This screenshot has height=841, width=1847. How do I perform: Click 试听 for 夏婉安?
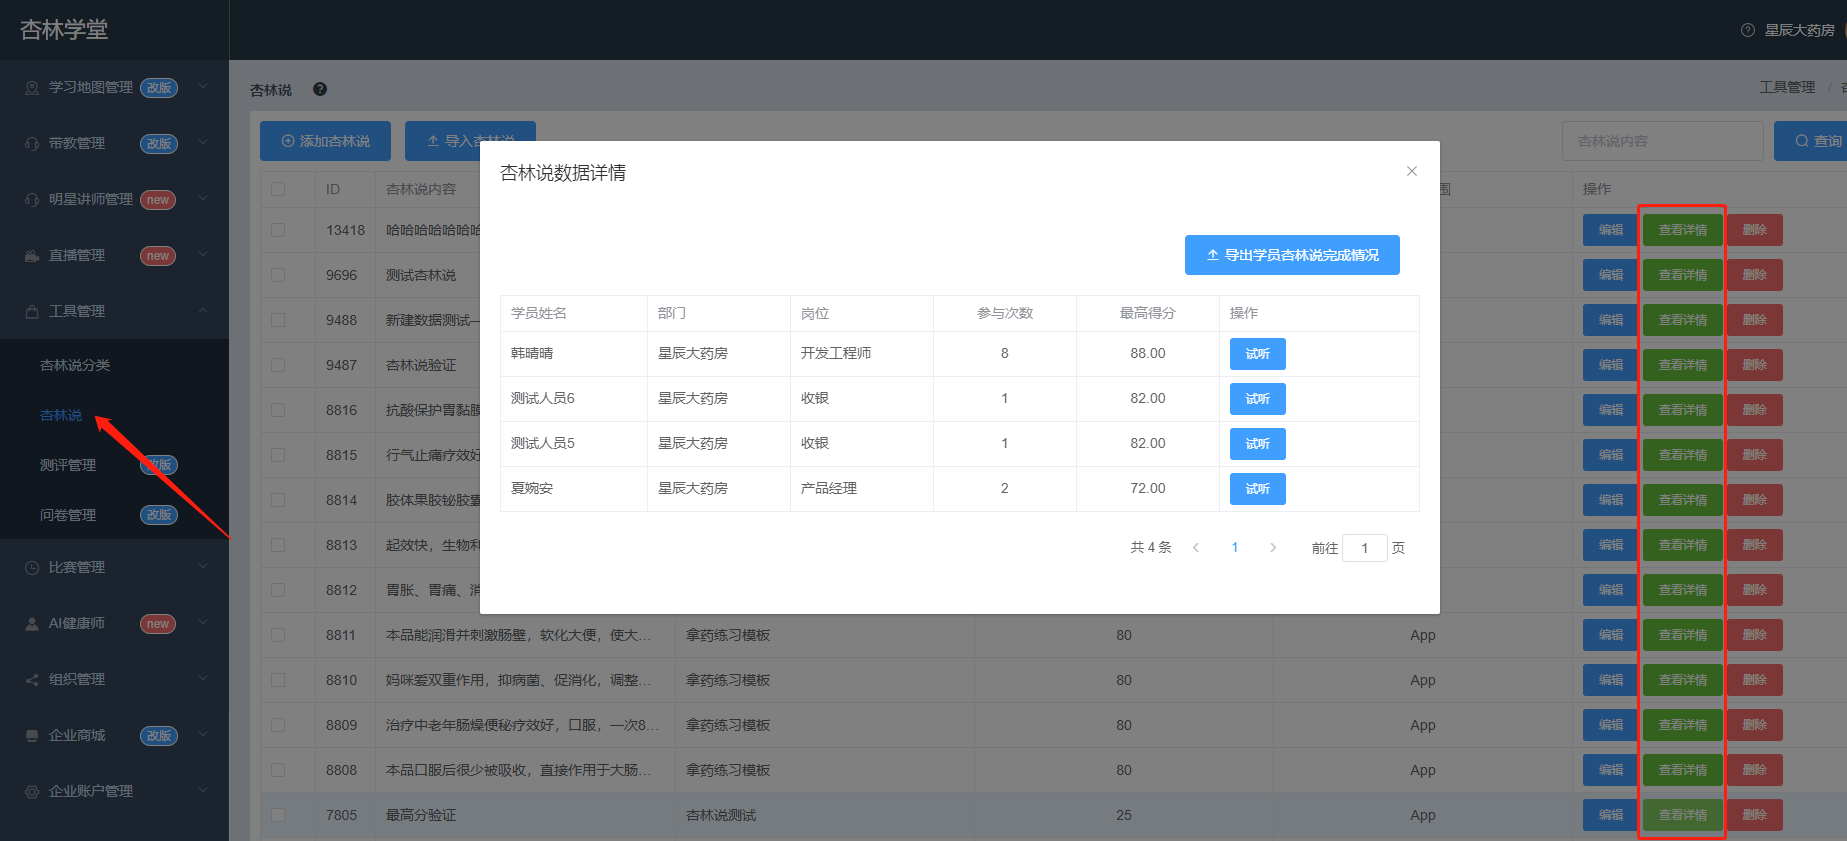point(1258,489)
